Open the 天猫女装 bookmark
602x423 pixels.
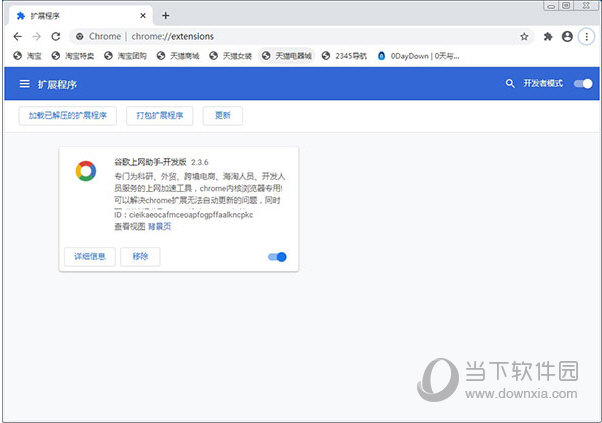click(x=230, y=56)
